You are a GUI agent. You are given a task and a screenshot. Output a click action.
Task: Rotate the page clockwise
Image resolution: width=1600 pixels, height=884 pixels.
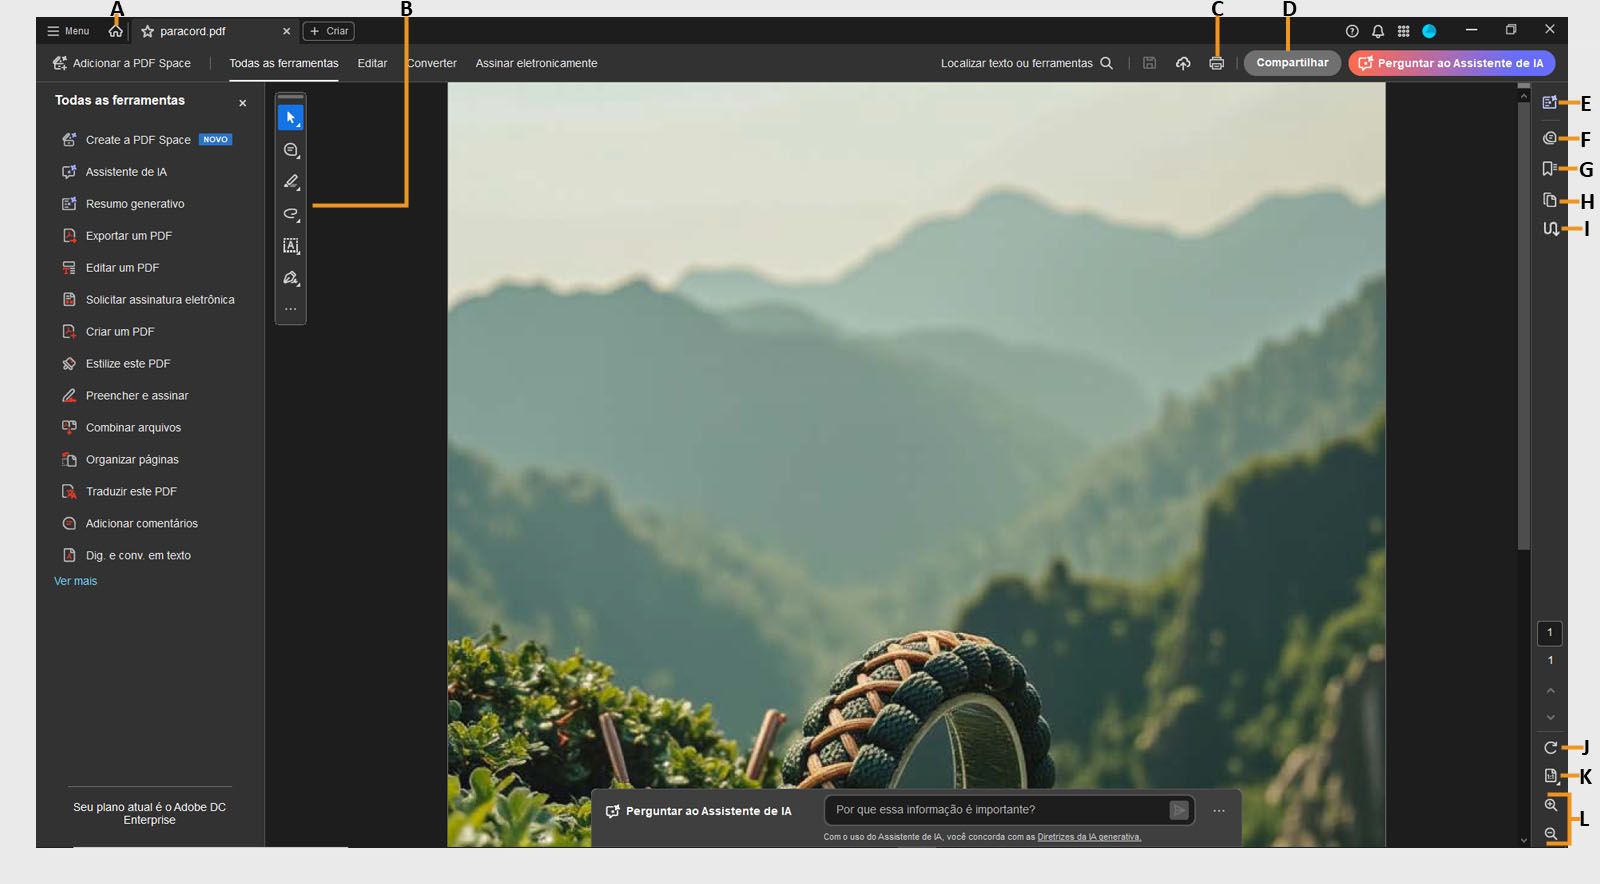click(1550, 747)
